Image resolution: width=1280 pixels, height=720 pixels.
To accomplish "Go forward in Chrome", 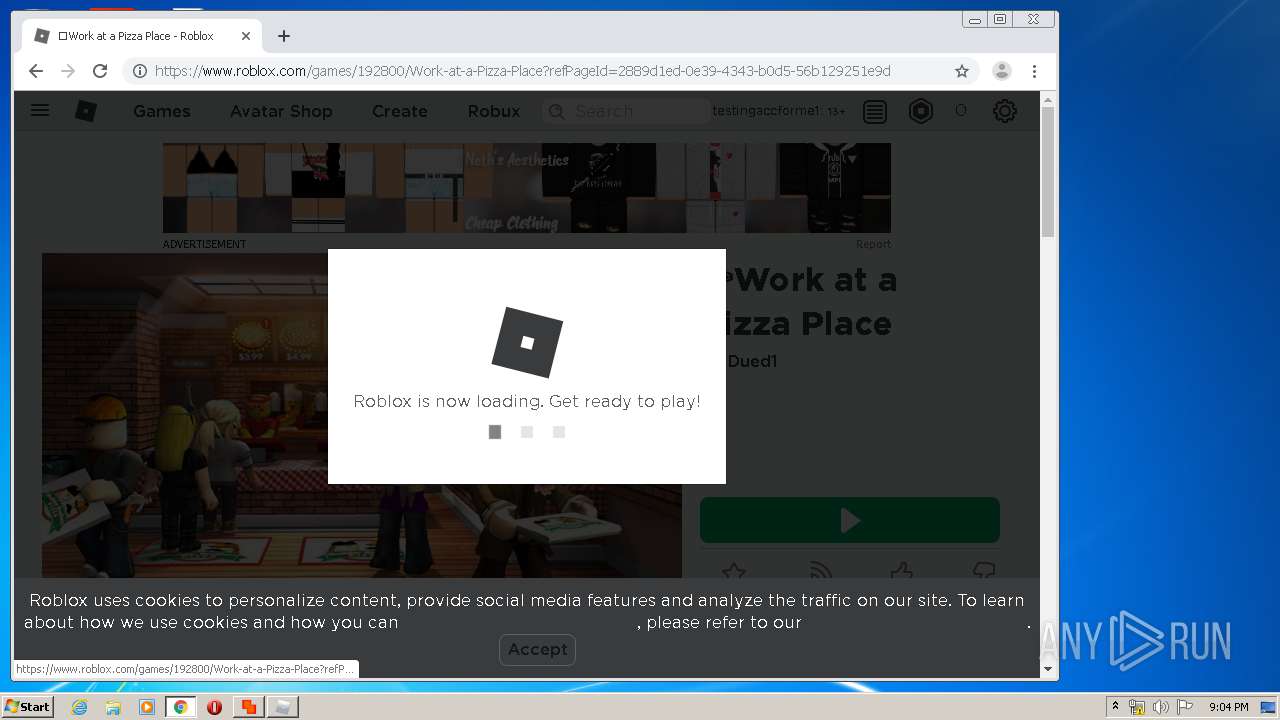I will click(x=68, y=71).
